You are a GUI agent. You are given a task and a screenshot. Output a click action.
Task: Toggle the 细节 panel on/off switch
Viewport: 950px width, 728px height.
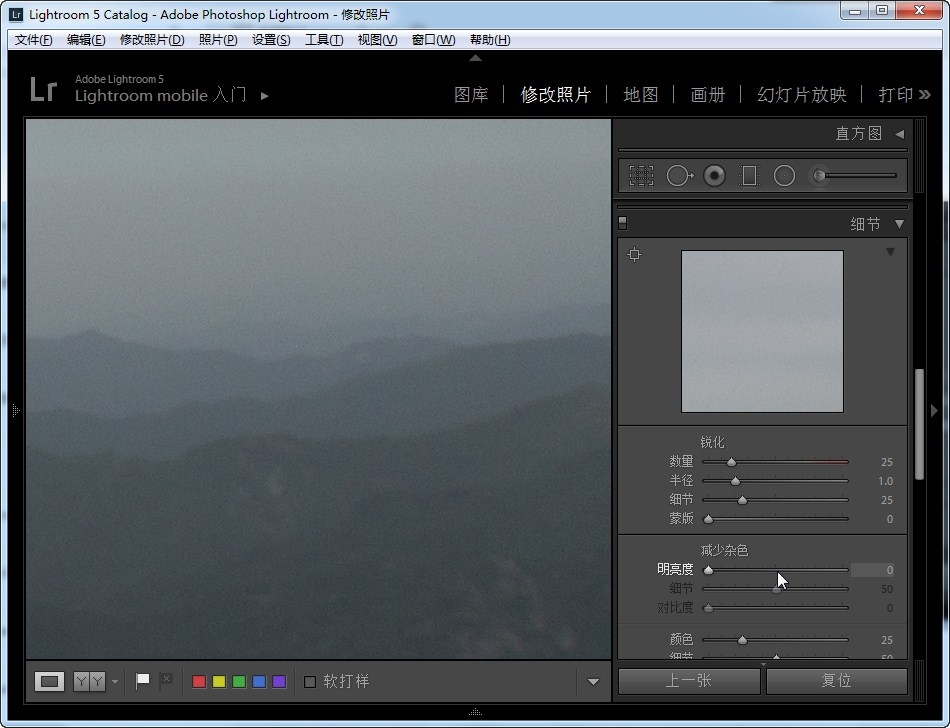(623, 223)
